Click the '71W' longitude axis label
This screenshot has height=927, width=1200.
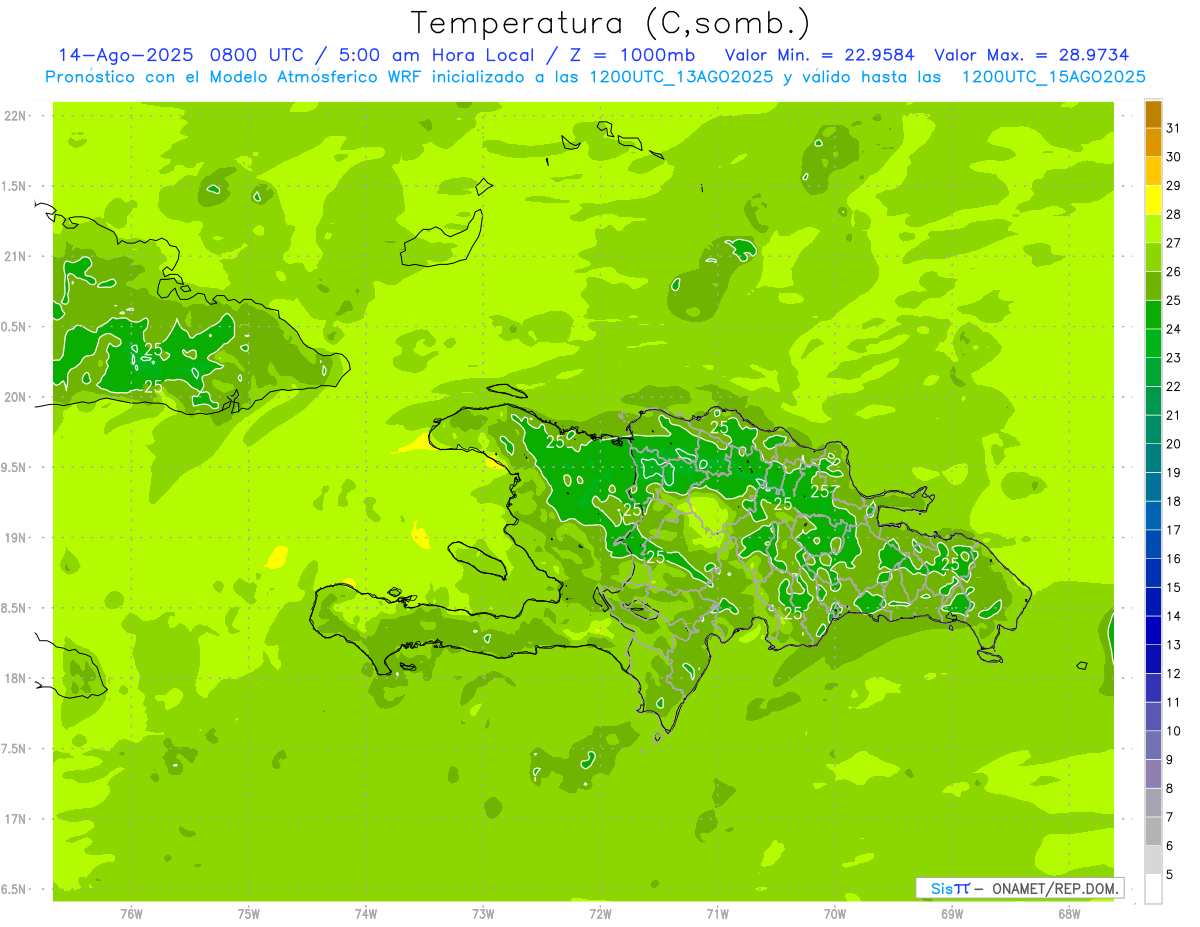[718, 914]
